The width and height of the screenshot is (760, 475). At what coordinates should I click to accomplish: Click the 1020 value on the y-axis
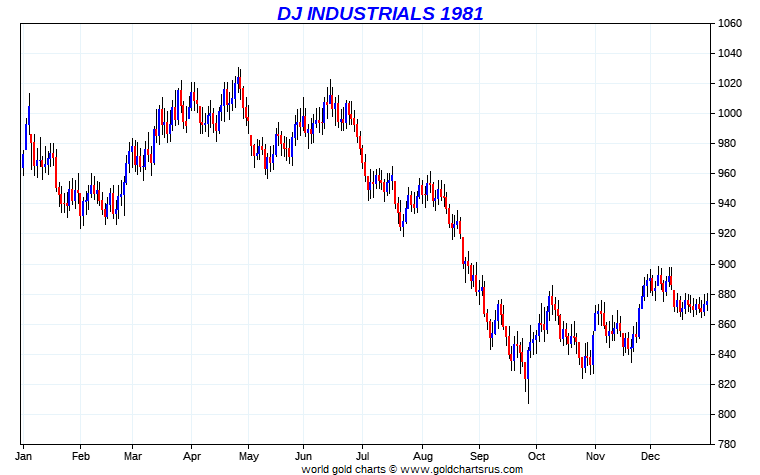[x=730, y=83]
